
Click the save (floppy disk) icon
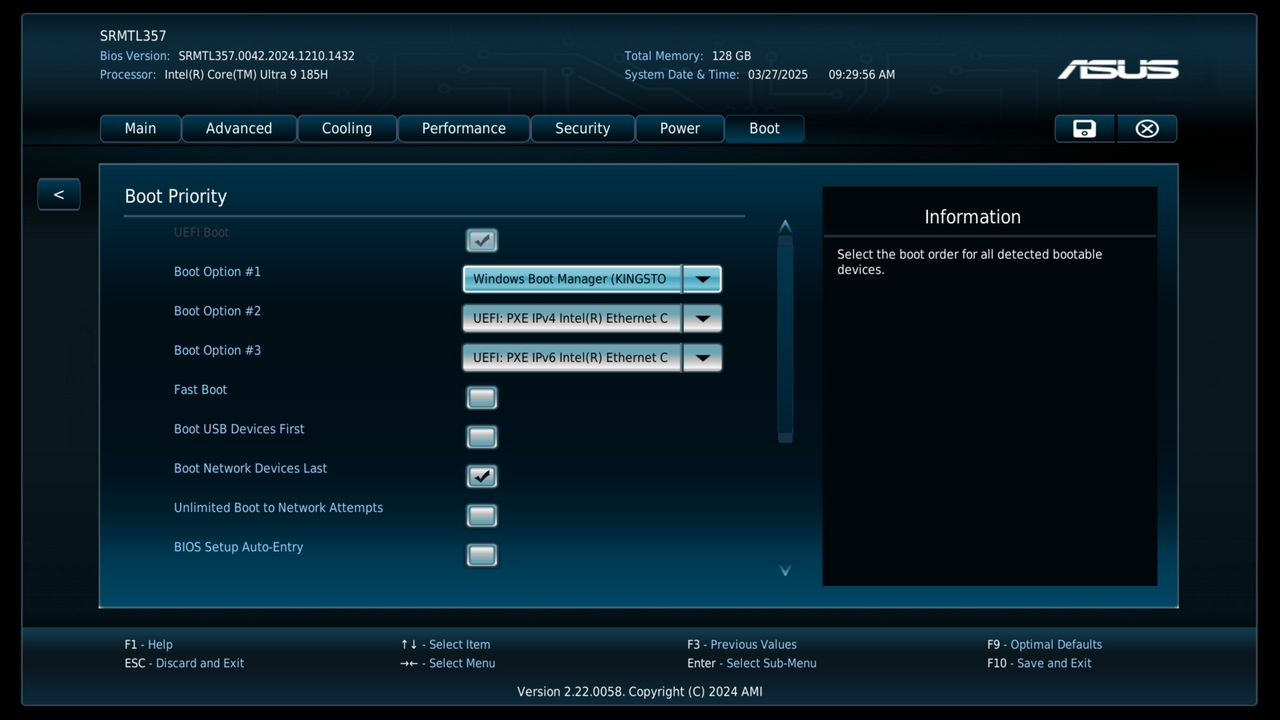click(x=1084, y=129)
